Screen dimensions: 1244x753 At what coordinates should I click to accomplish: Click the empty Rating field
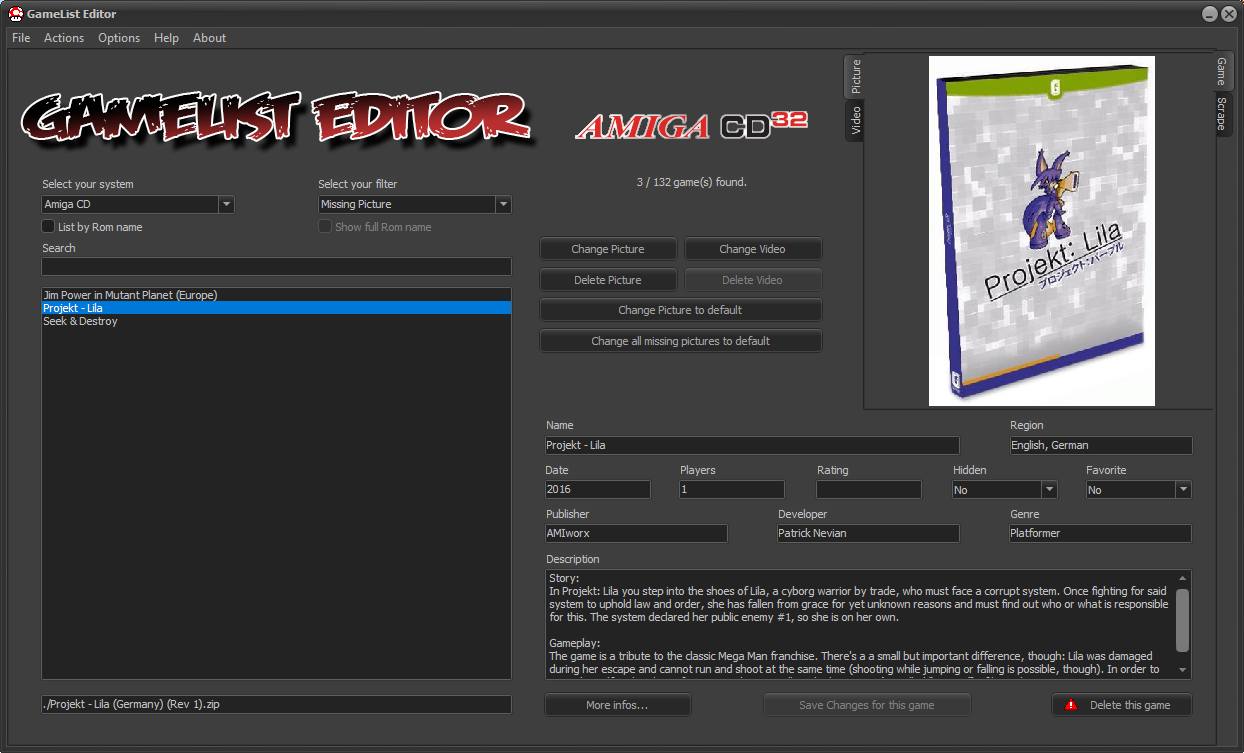pos(868,490)
